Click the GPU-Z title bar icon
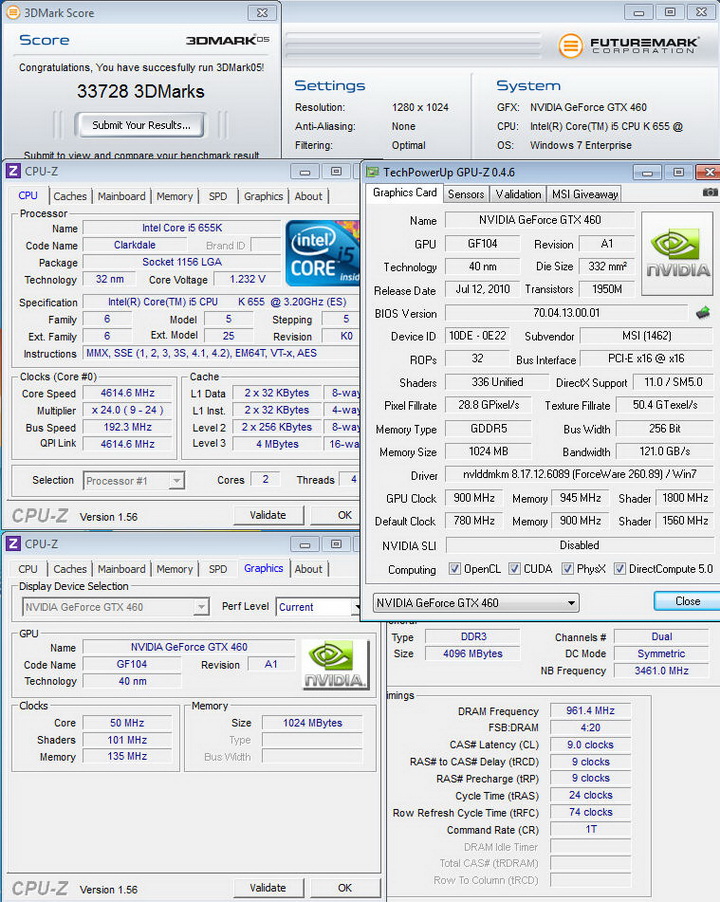 point(373,172)
